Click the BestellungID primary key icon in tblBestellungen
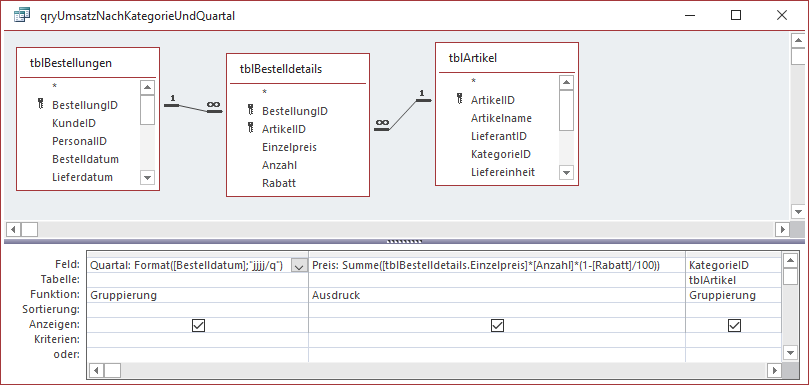Screen dimensions: 809x385 41,105
